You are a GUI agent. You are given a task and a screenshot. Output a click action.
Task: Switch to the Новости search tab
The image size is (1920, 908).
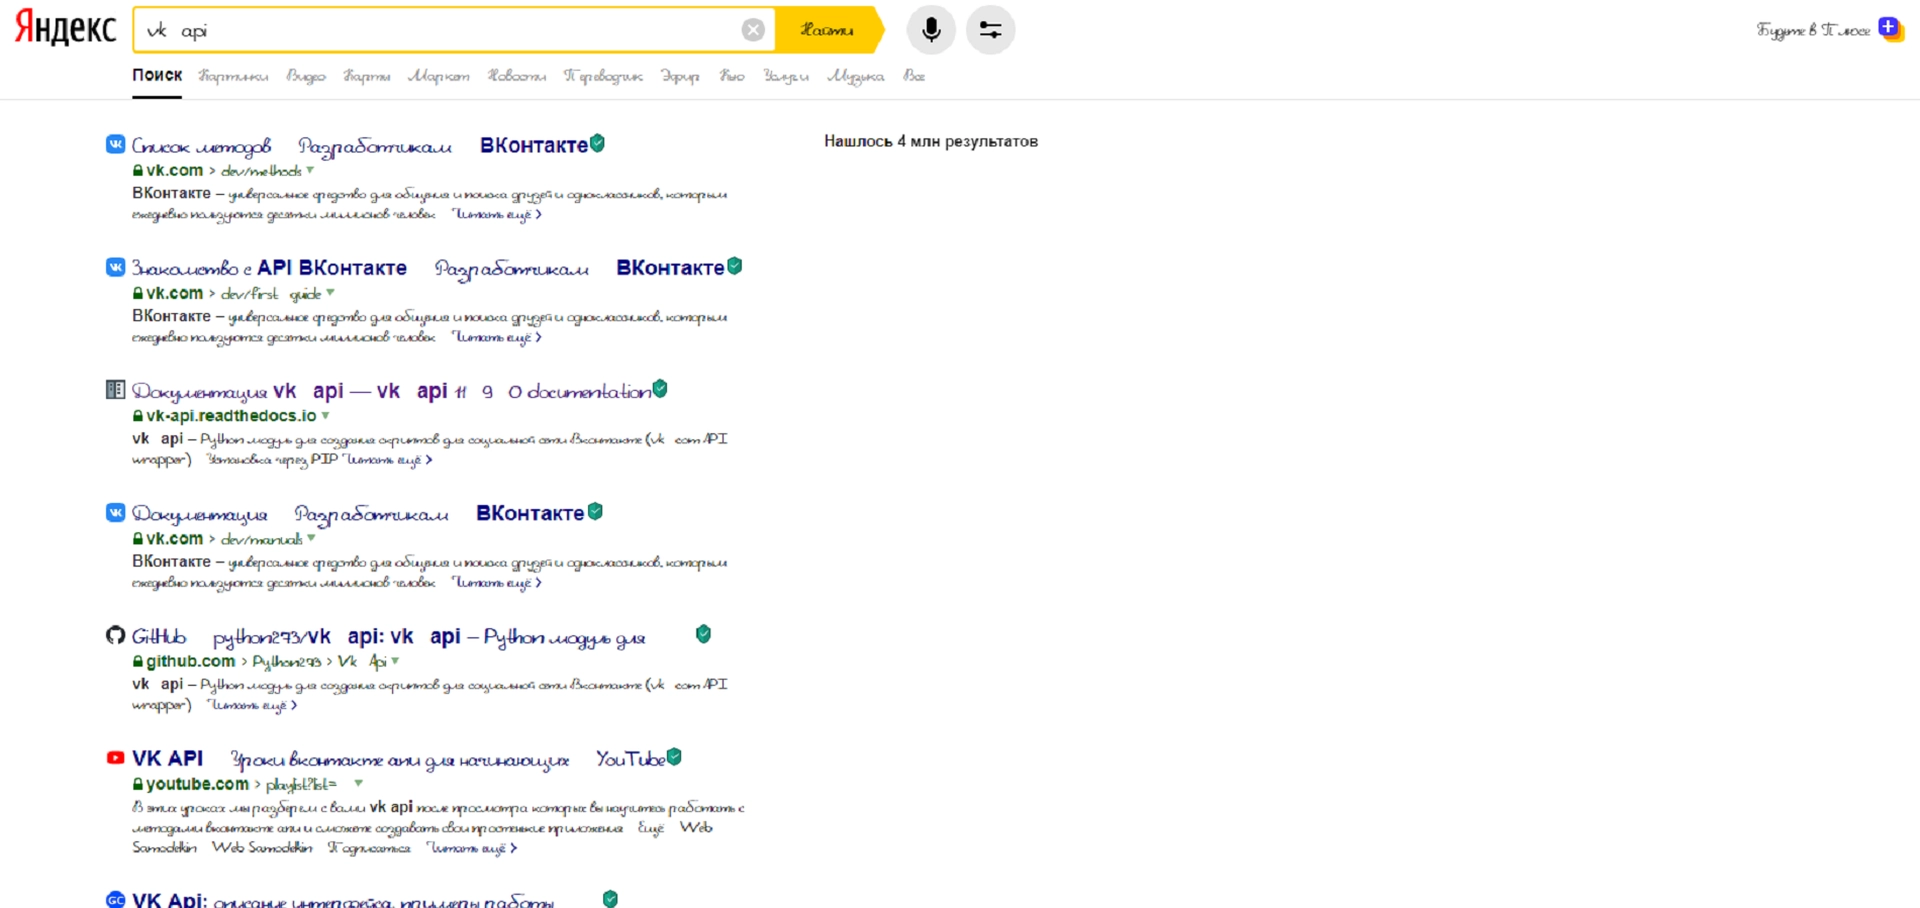pyautogui.click(x=516, y=76)
